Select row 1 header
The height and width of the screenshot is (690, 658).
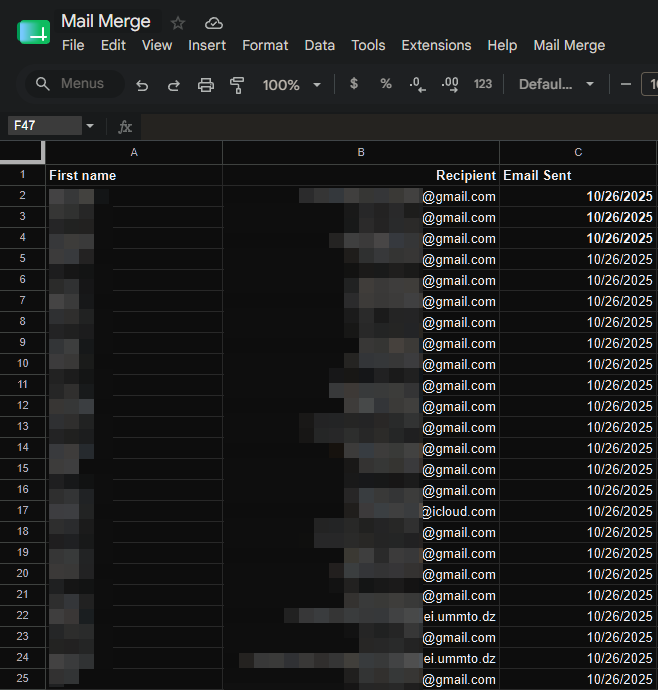tap(22, 175)
